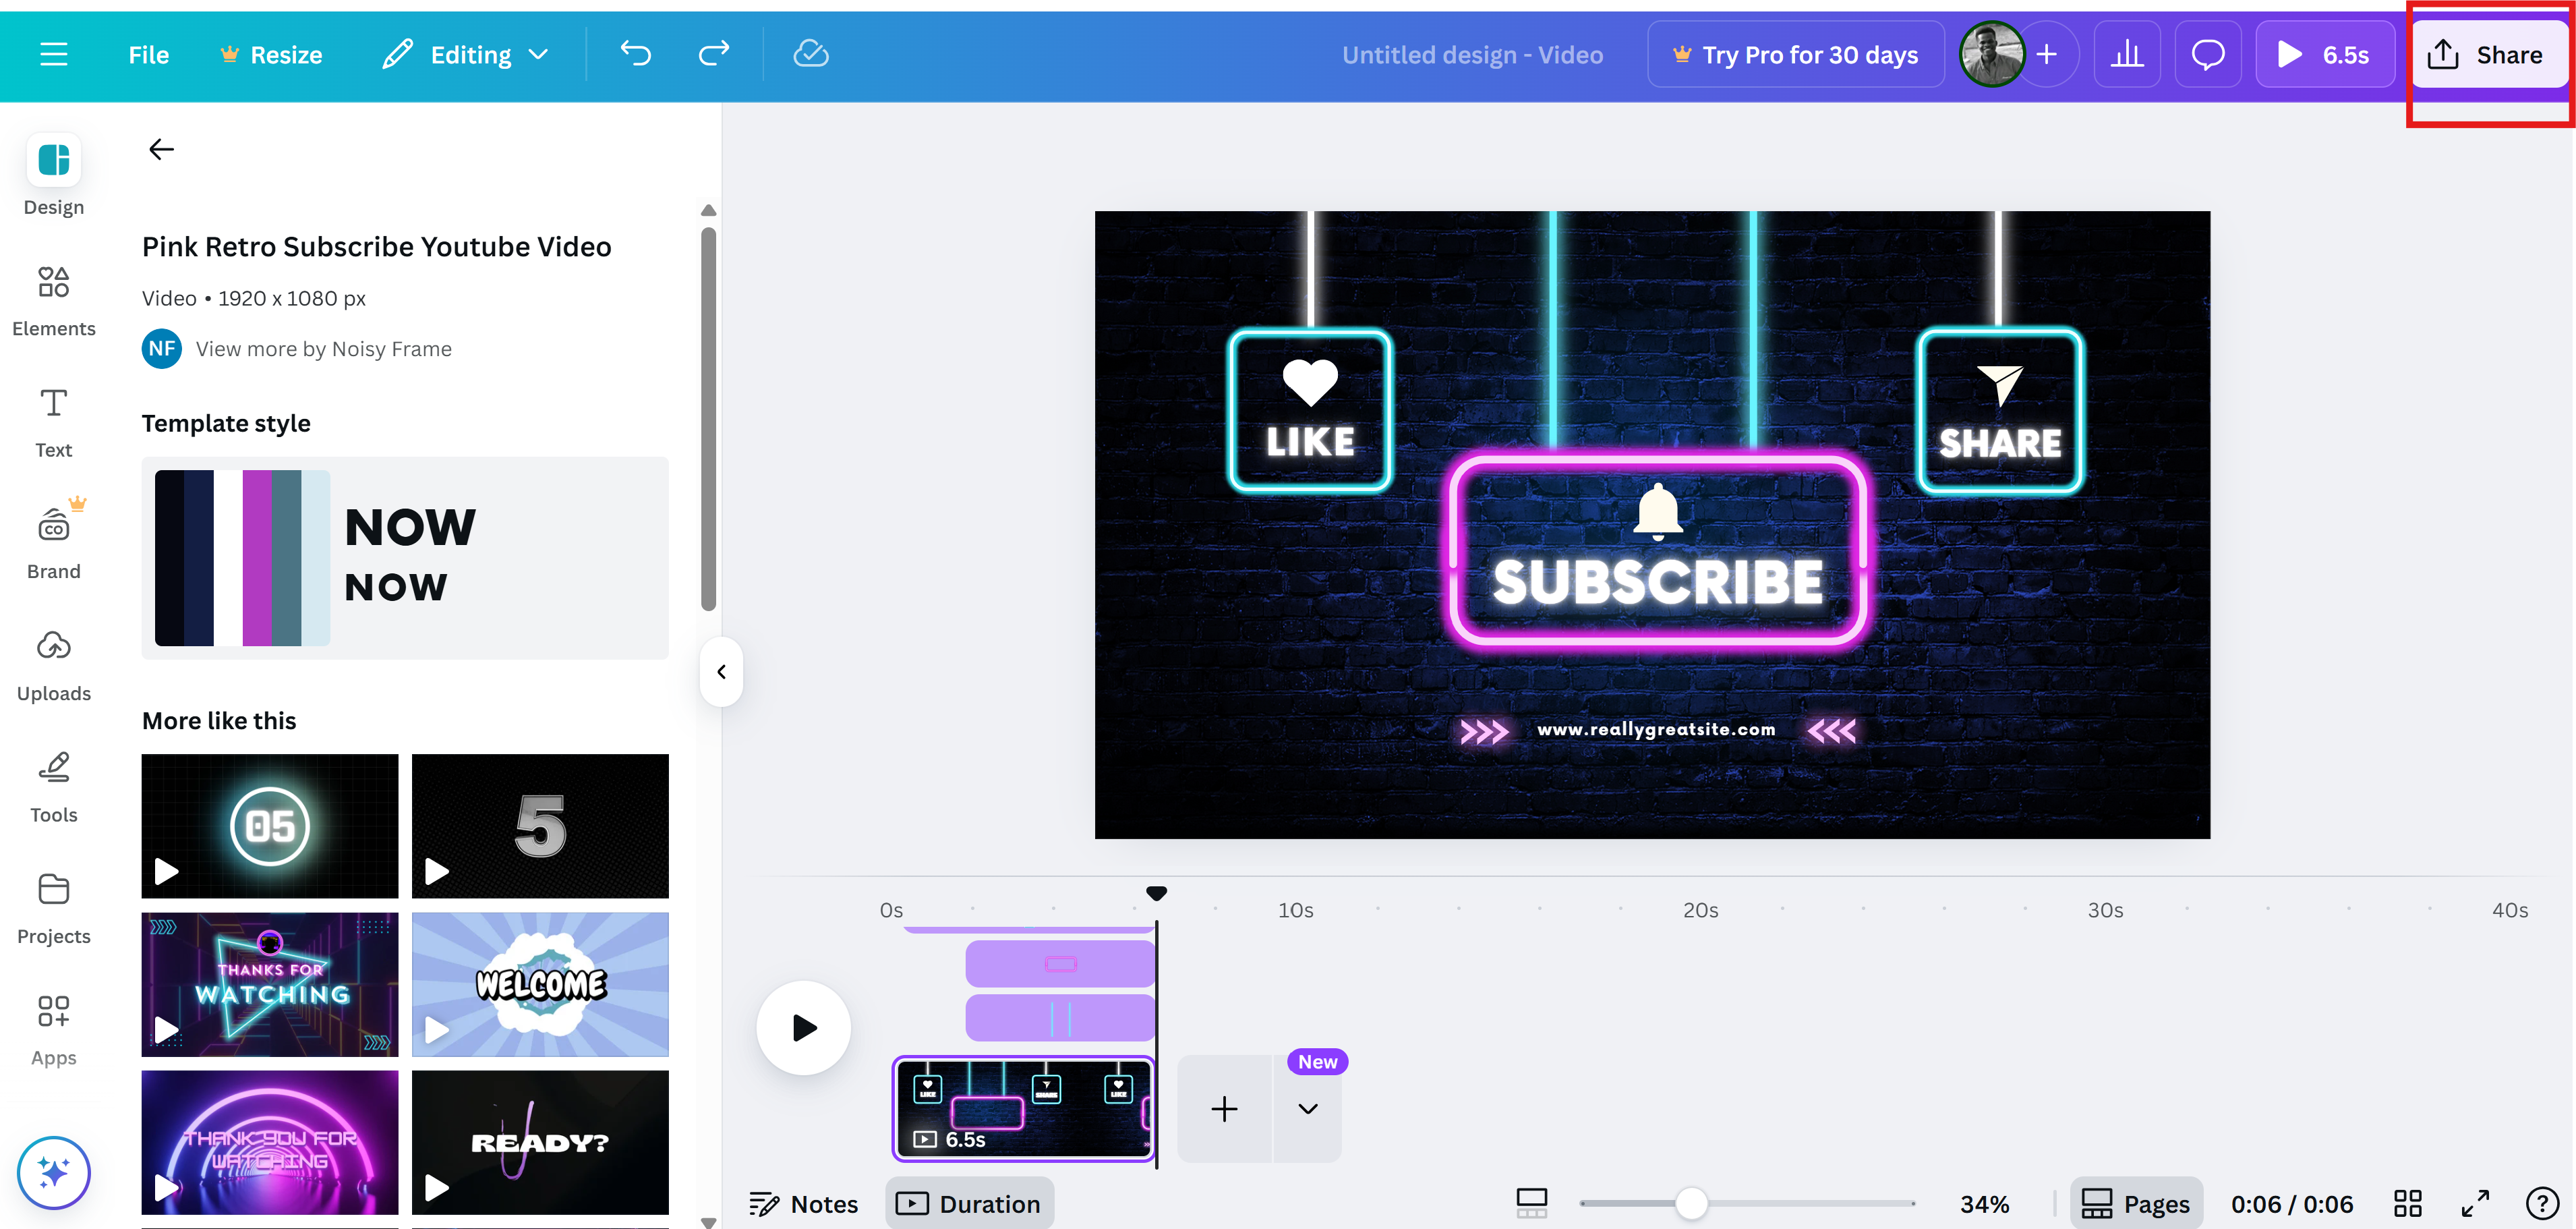This screenshot has width=2576, height=1229.
Task: Click the Try Pro for 30 days button
Action: (x=1795, y=54)
